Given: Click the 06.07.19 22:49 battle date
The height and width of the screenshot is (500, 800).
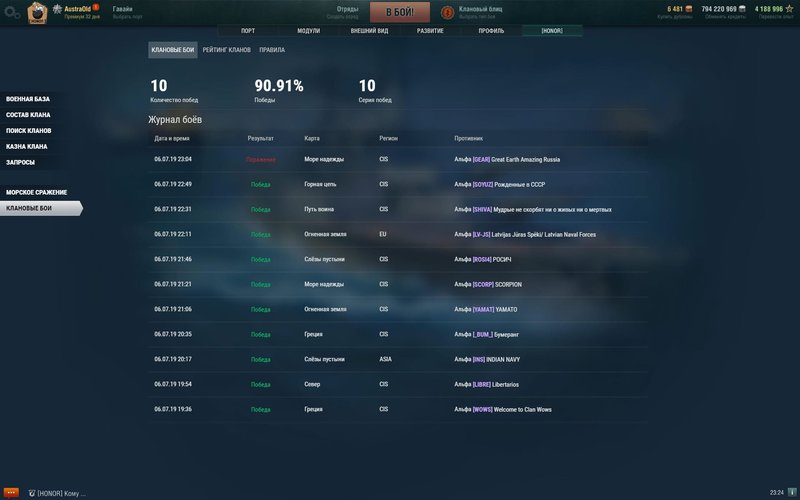Looking at the screenshot, I should click(x=173, y=184).
